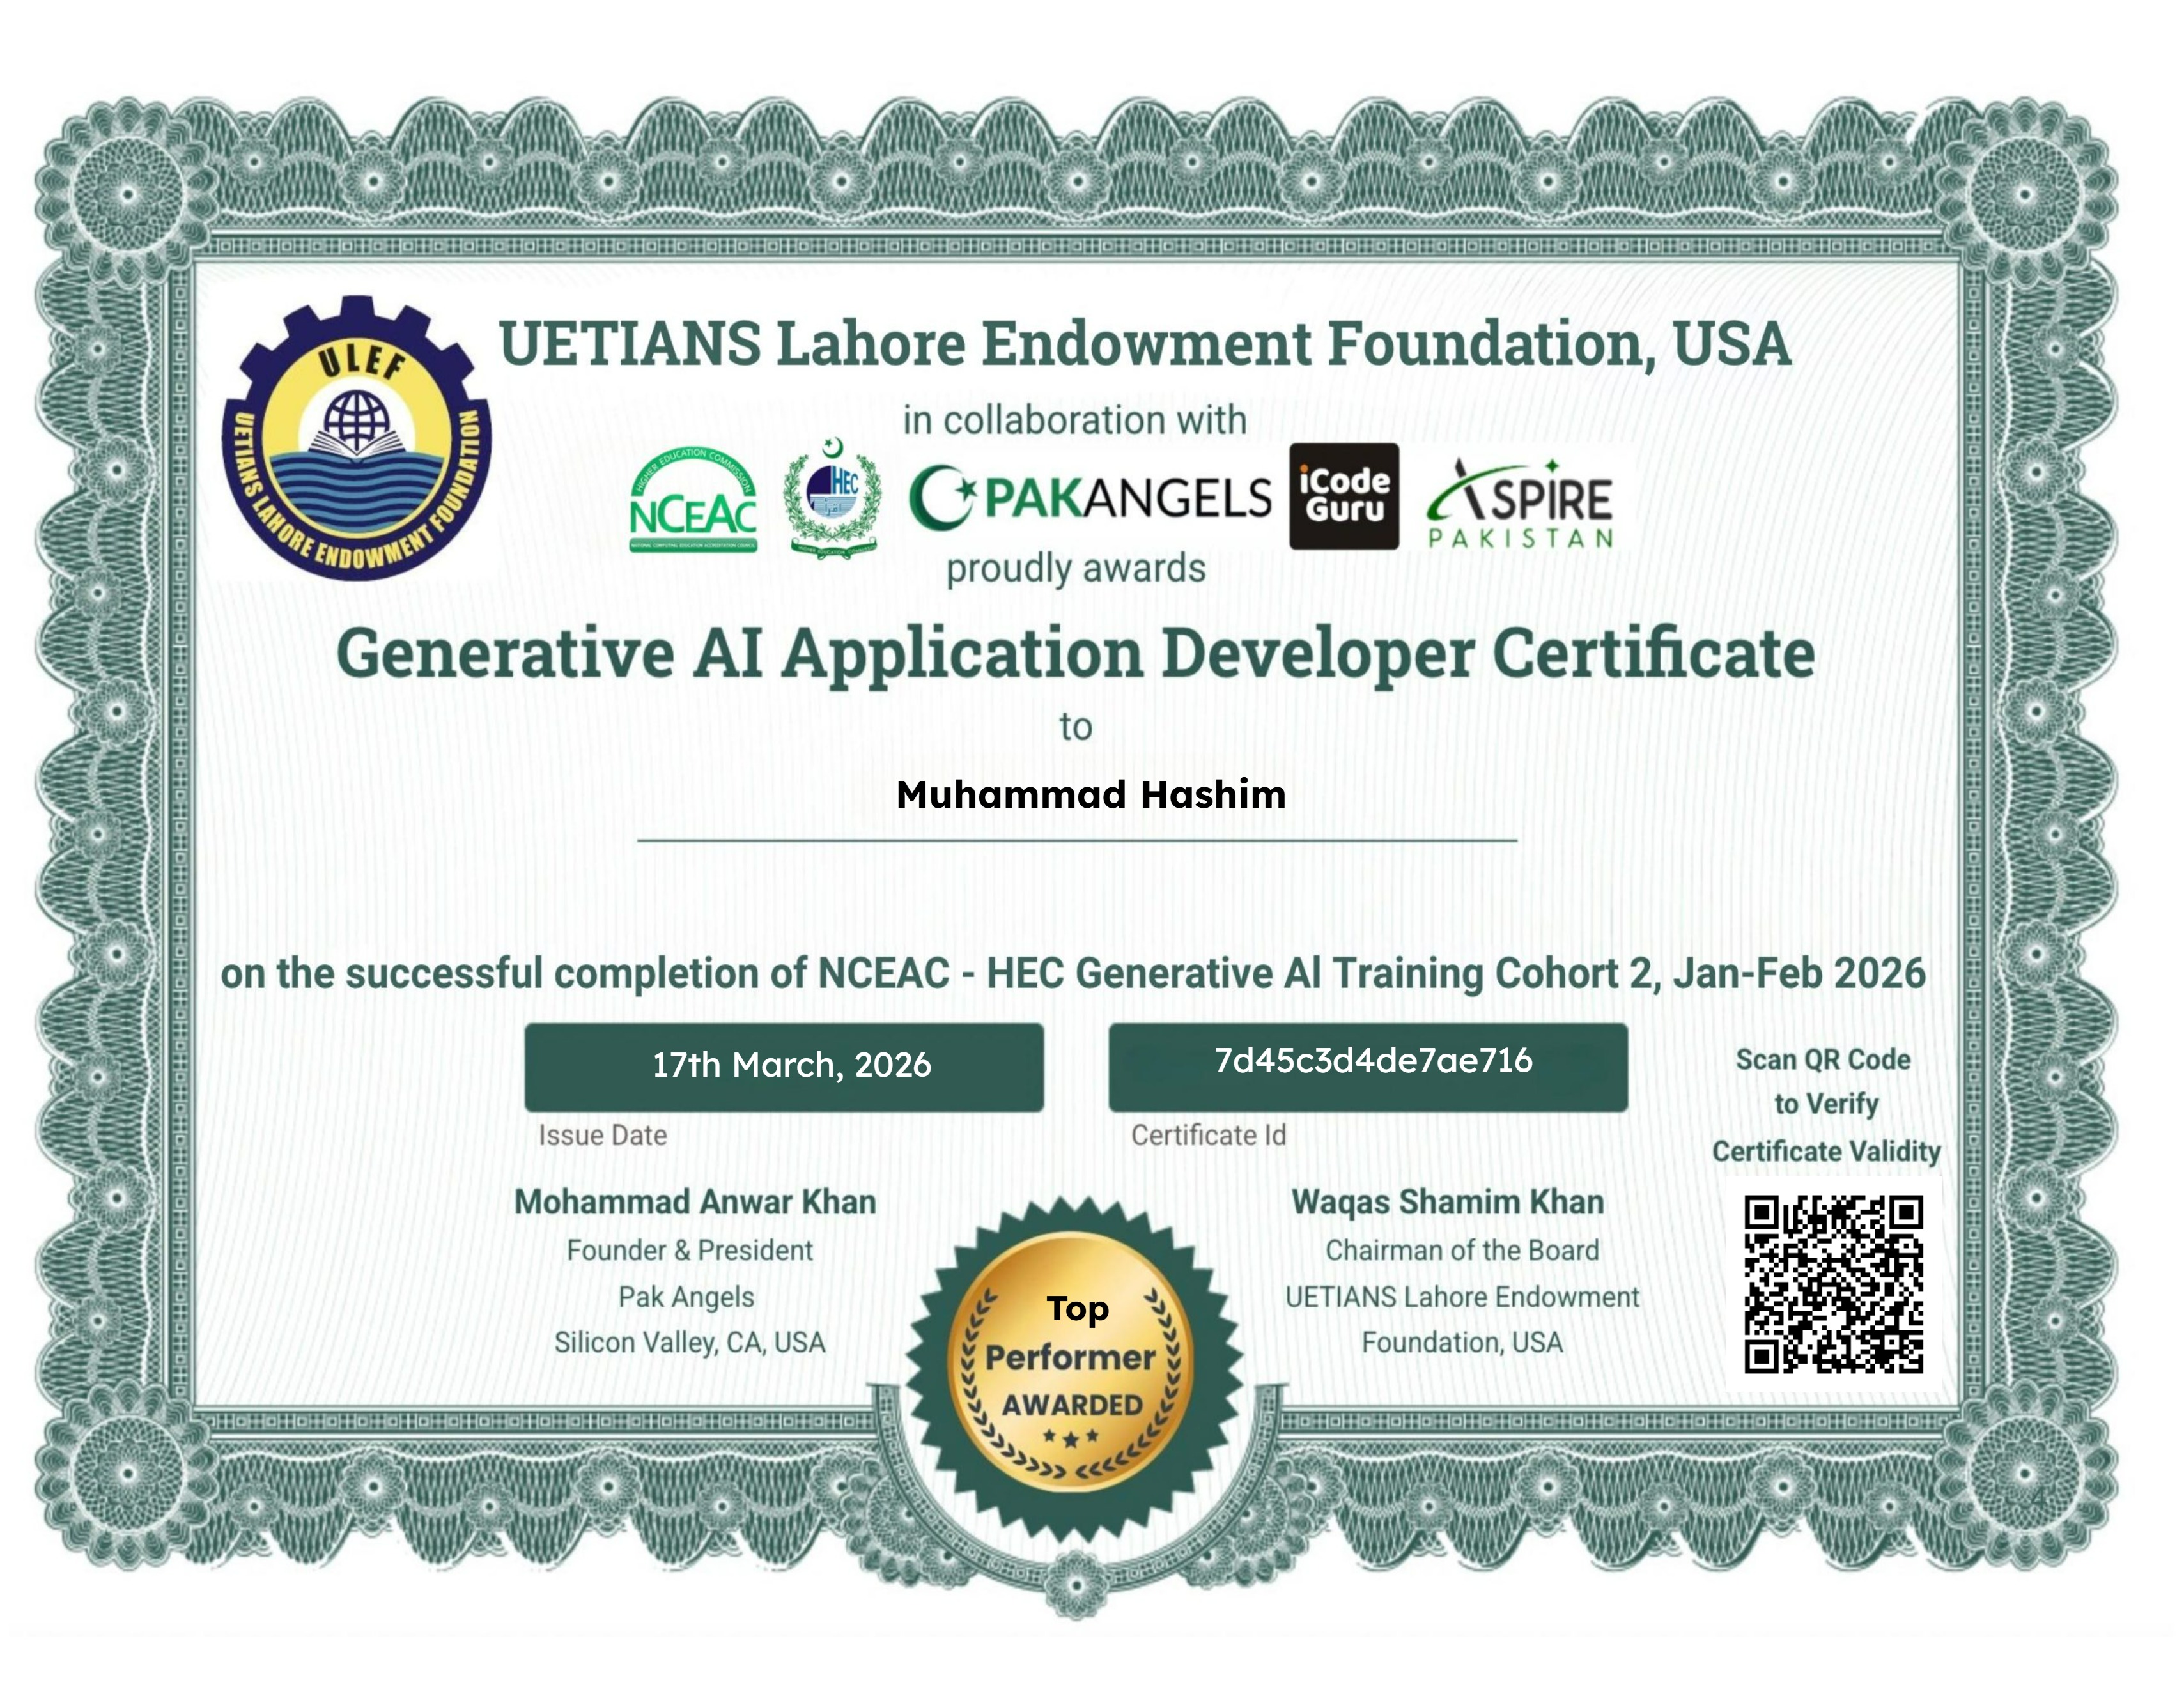The height and width of the screenshot is (1687, 2184).
Task: Click the ULEF gear logo
Action: point(357,438)
